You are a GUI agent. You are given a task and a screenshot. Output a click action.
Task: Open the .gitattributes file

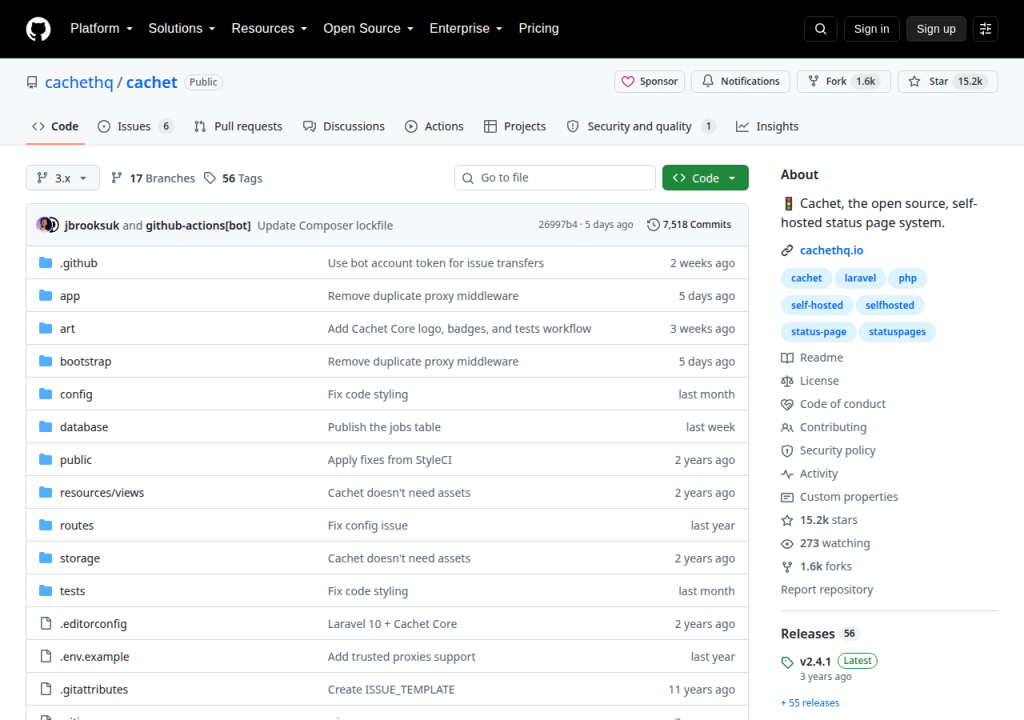click(94, 689)
